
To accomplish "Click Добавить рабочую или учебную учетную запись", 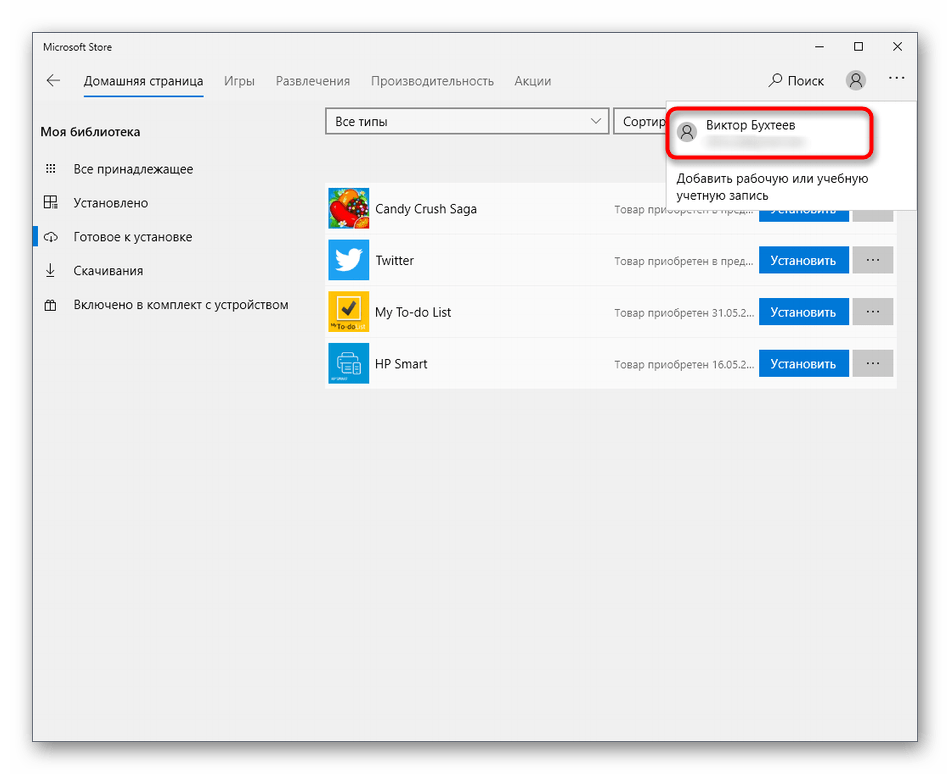I will coord(772,187).
